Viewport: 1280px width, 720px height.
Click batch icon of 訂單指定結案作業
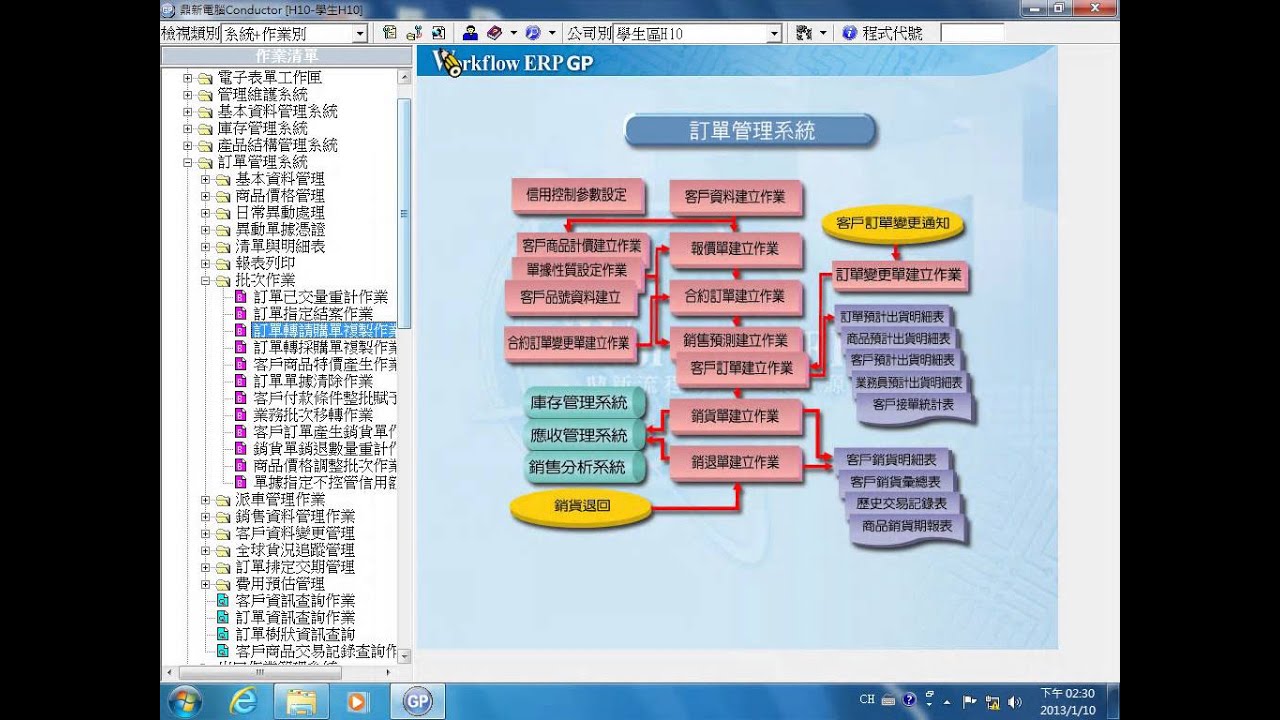[240, 314]
